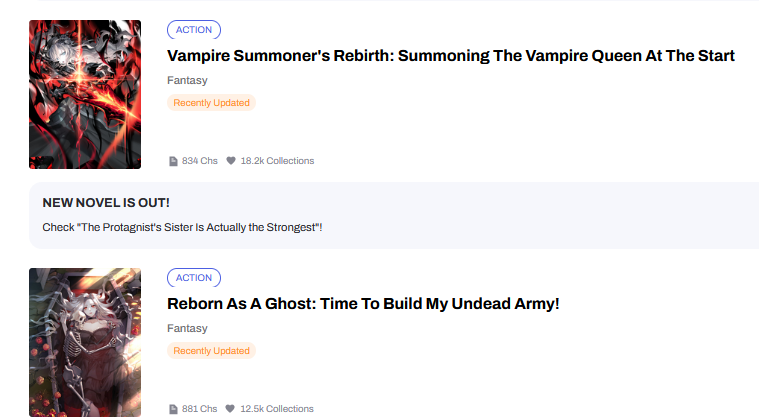Click the Fantasy genre under Vampire Summoner's Rebirth
The height and width of the screenshot is (418, 759).
(x=187, y=81)
